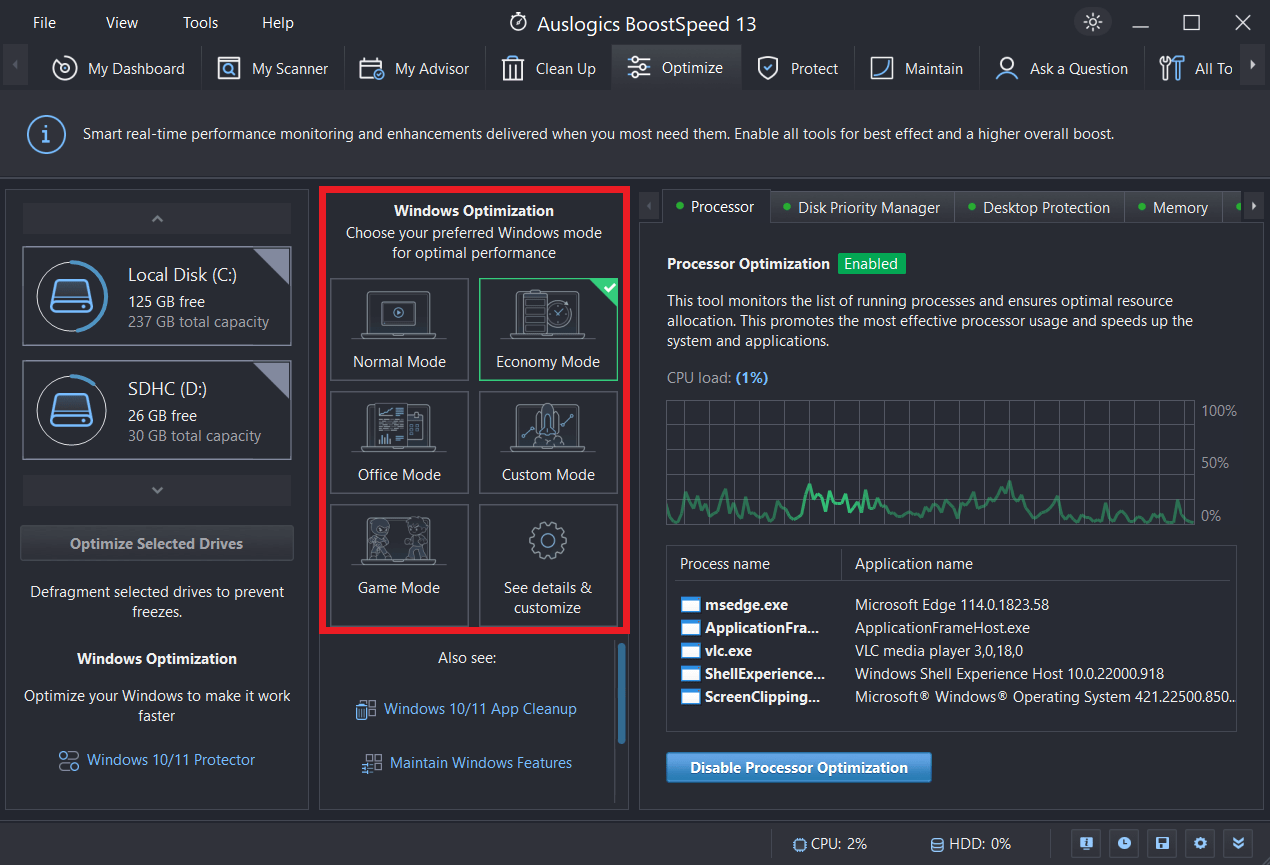Open the Help menu
The width and height of the screenshot is (1270, 865).
[278, 22]
